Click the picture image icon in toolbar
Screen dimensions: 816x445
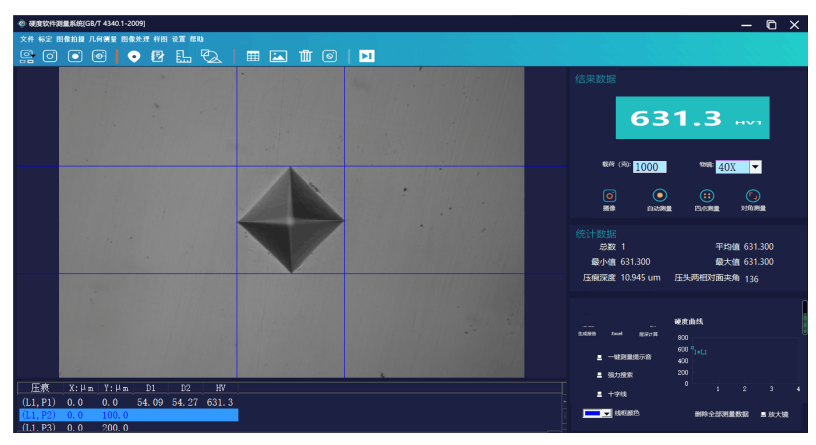tap(279, 56)
